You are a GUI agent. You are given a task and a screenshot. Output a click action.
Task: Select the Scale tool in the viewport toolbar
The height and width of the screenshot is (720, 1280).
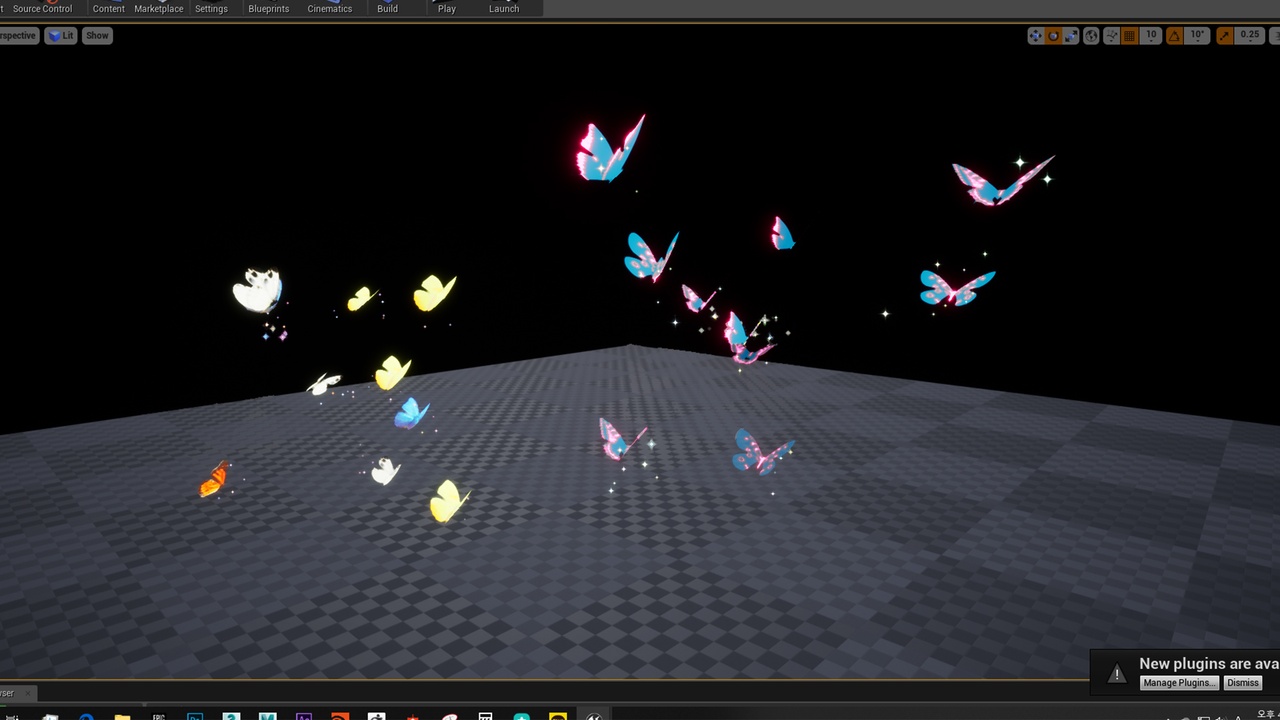point(1071,35)
